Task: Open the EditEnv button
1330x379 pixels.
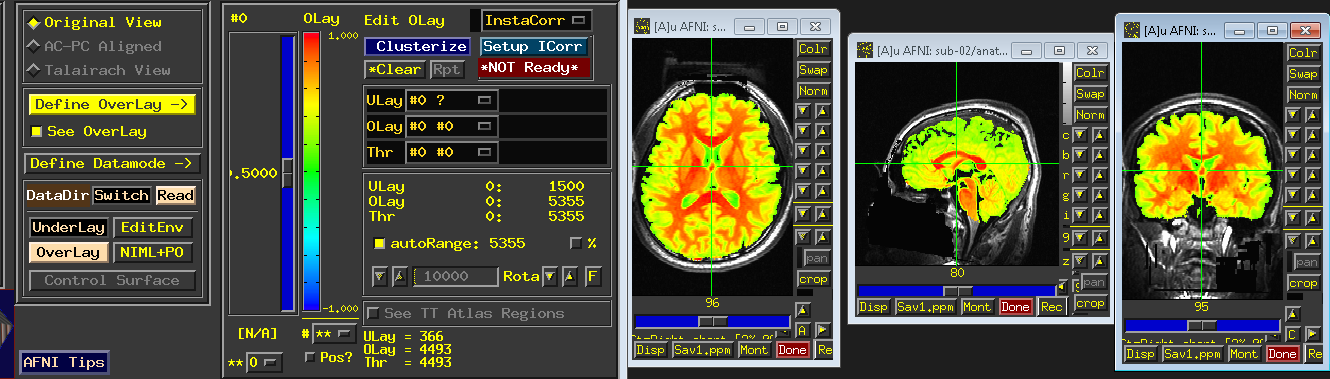Action: pos(153,227)
